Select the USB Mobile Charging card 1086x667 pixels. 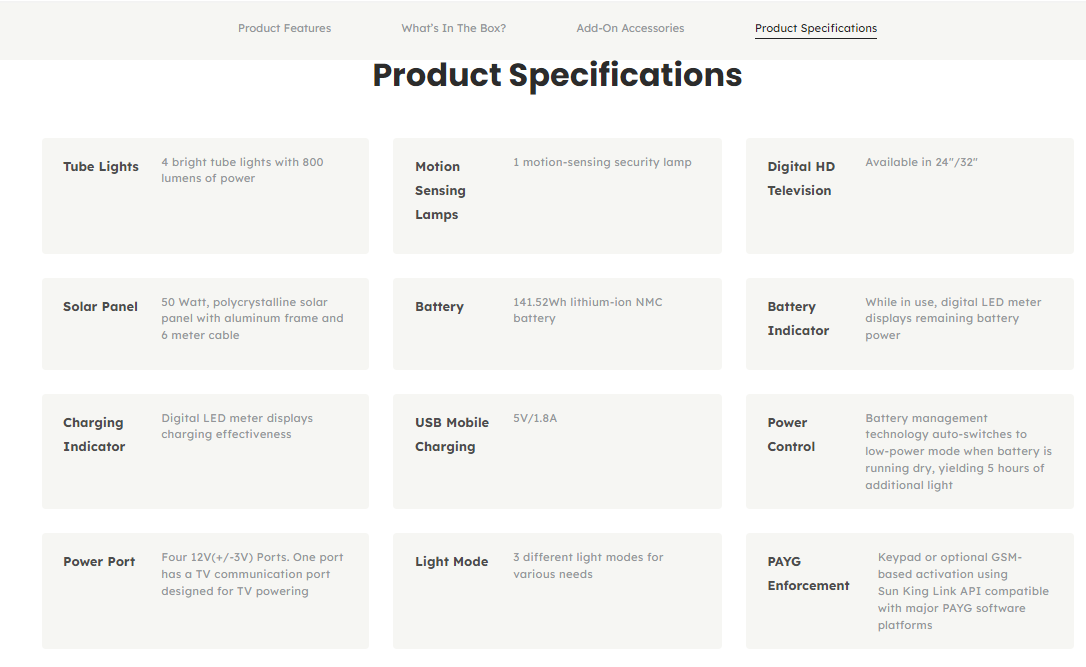[557, 451]
